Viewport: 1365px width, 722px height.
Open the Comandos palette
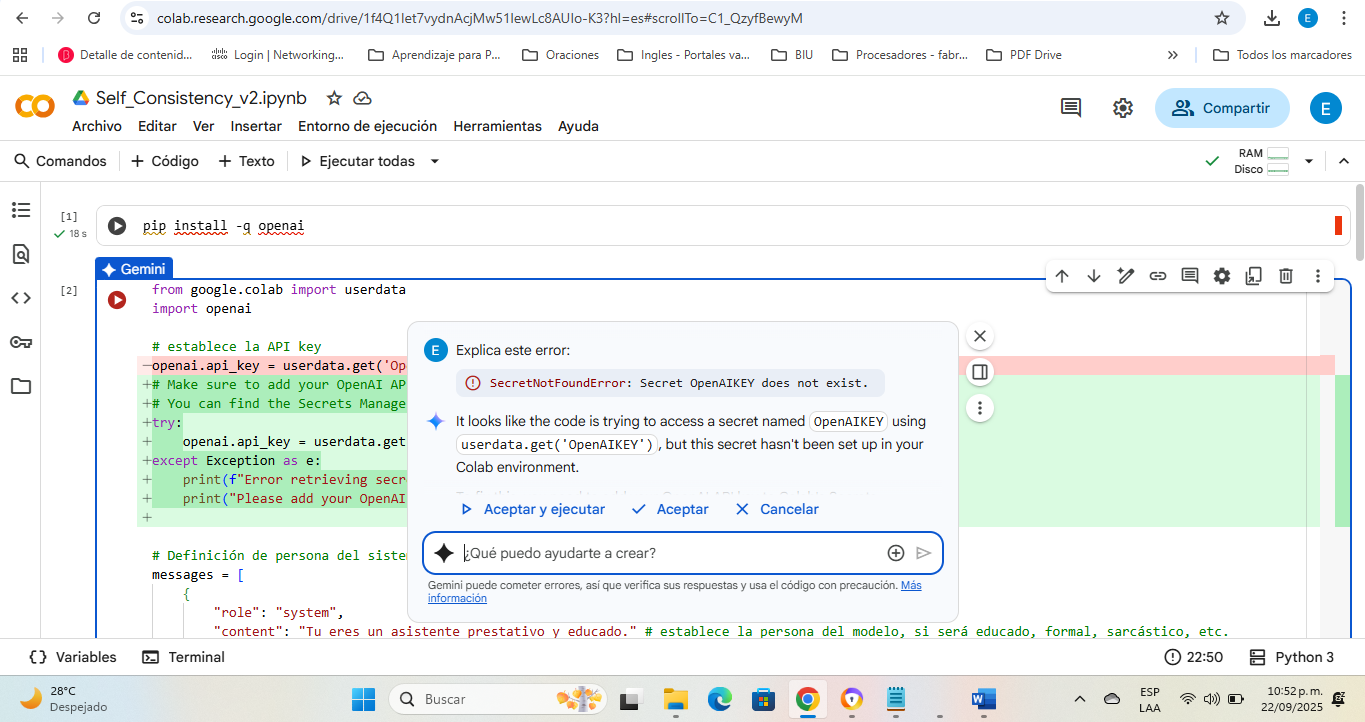click(x=59, y=161)
